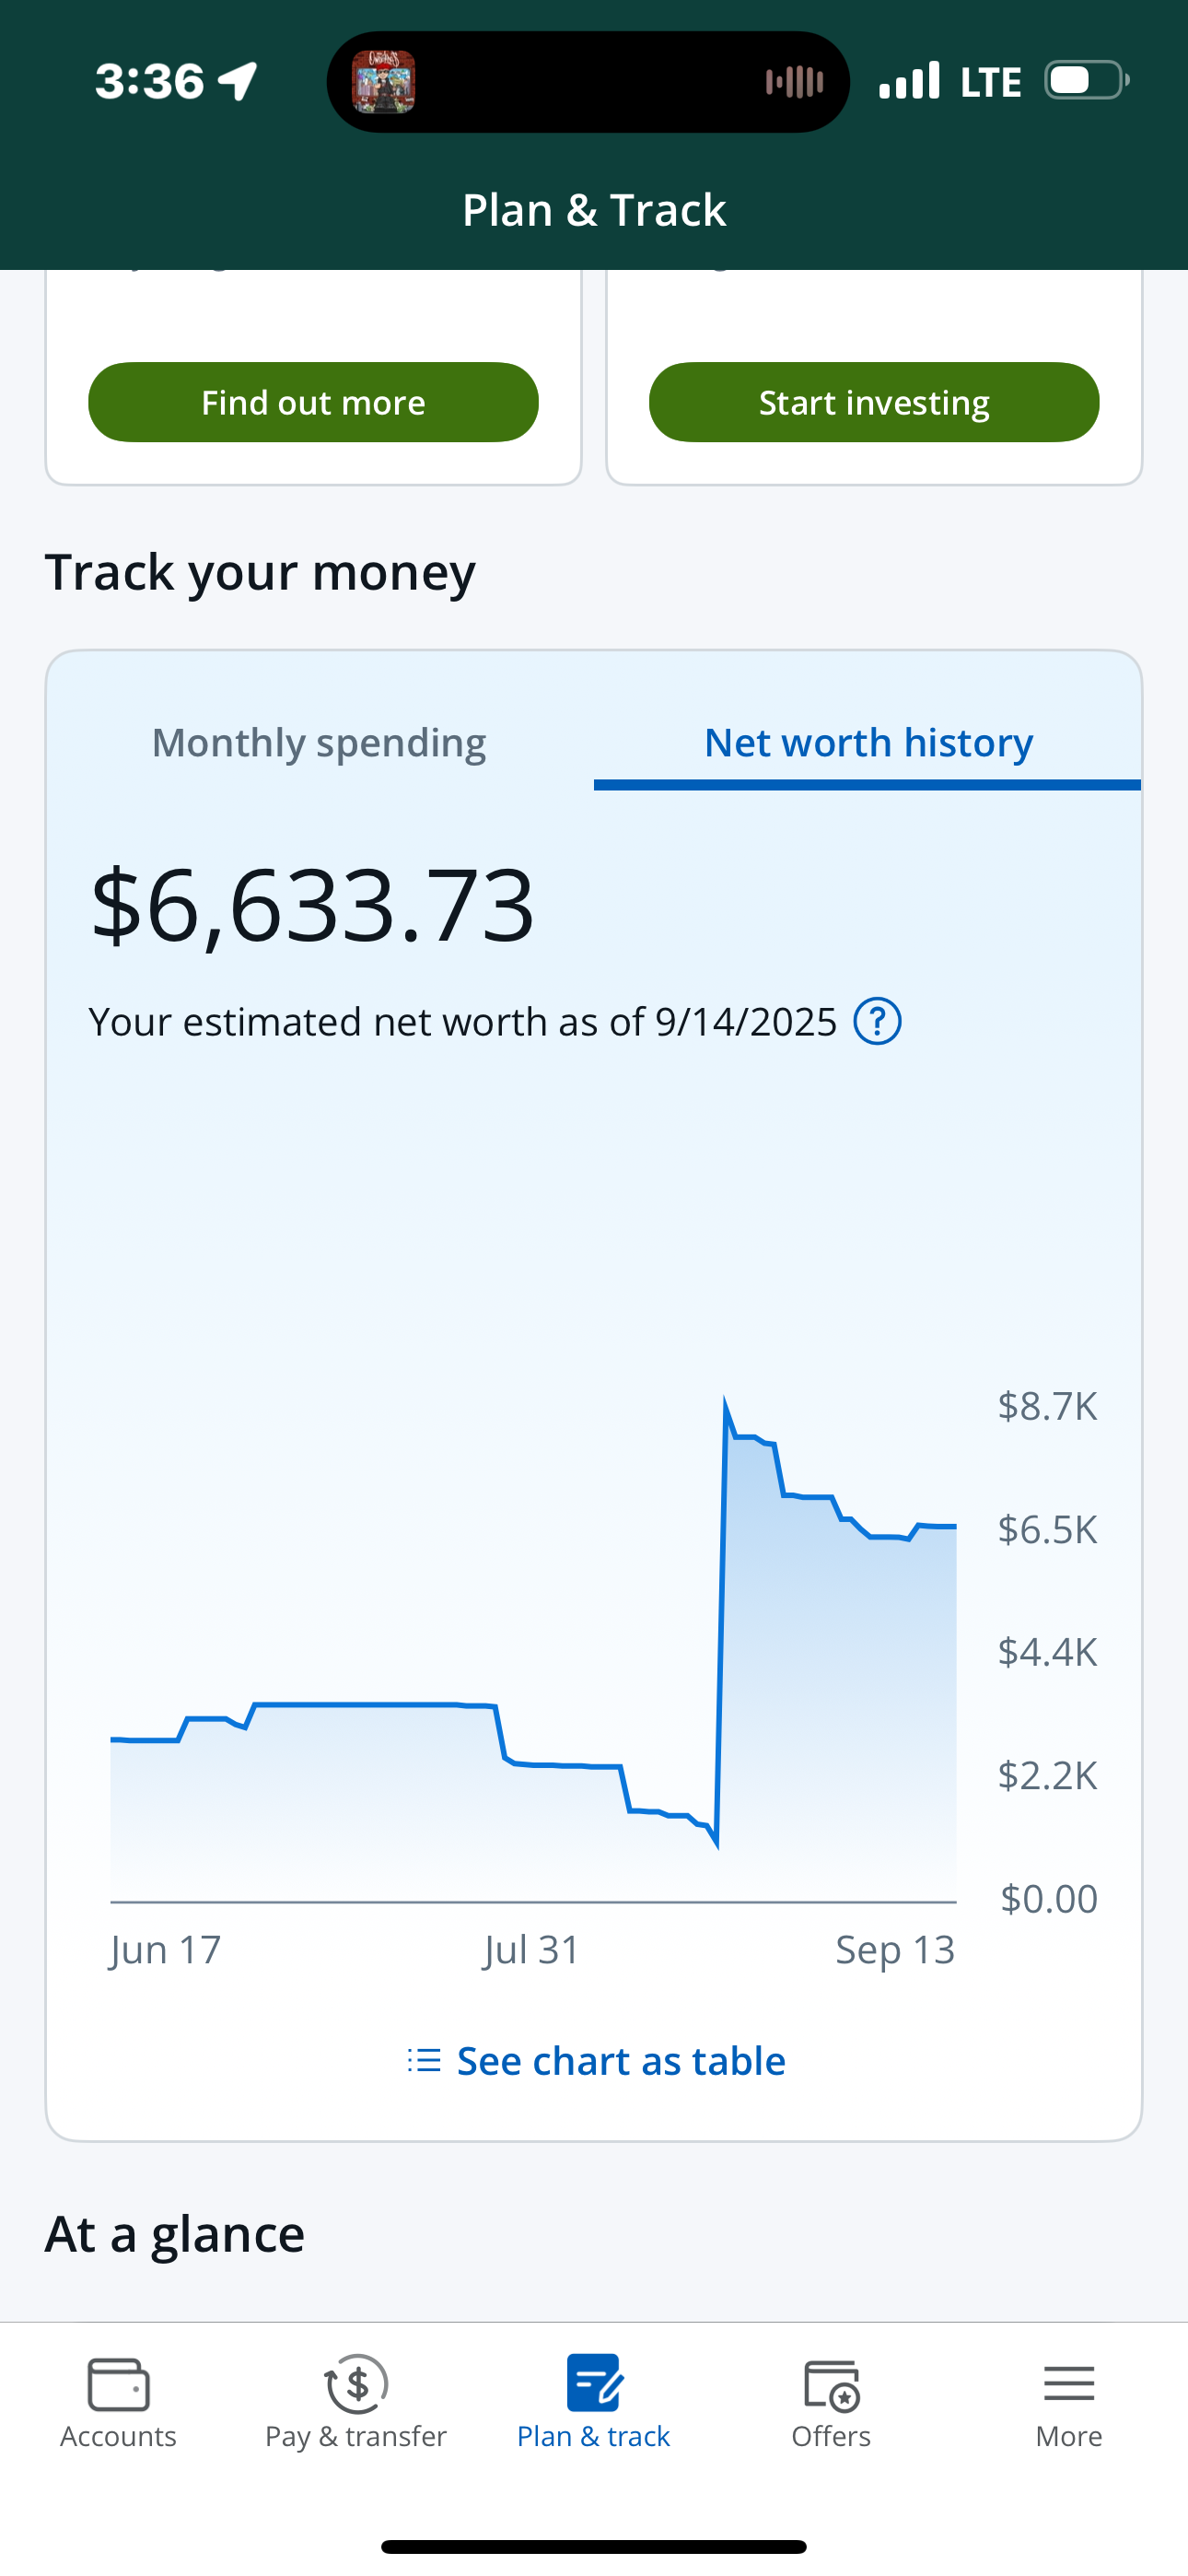1188x2576 pixels.
Task: Tap the net worth peak on chart
Action: [x=725, y=1402]
